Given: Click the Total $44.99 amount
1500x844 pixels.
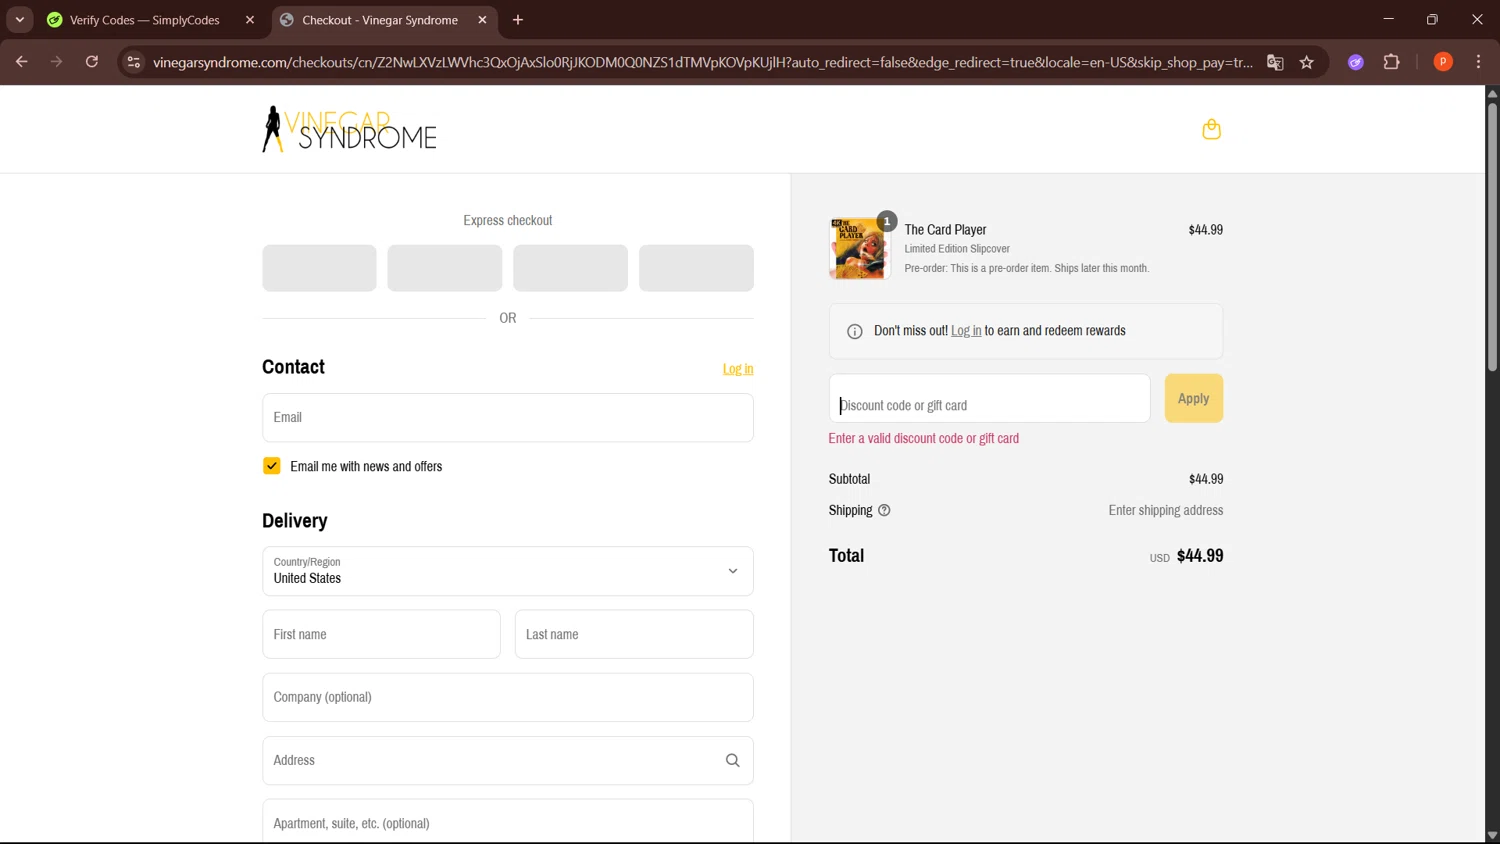Looking at the screenshot, I should (1200, 556).
